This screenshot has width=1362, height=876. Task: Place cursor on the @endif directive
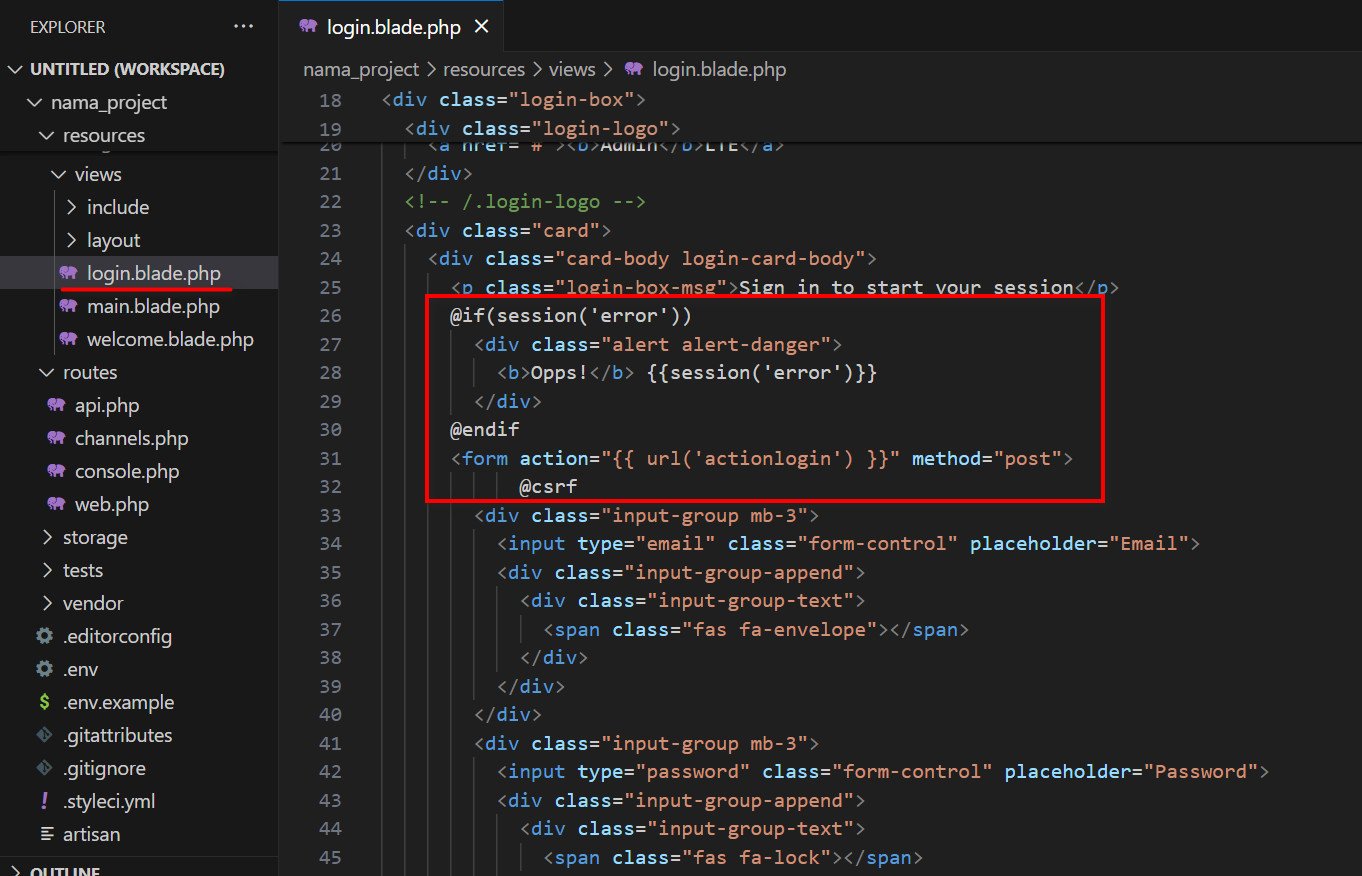pos(484,430)
